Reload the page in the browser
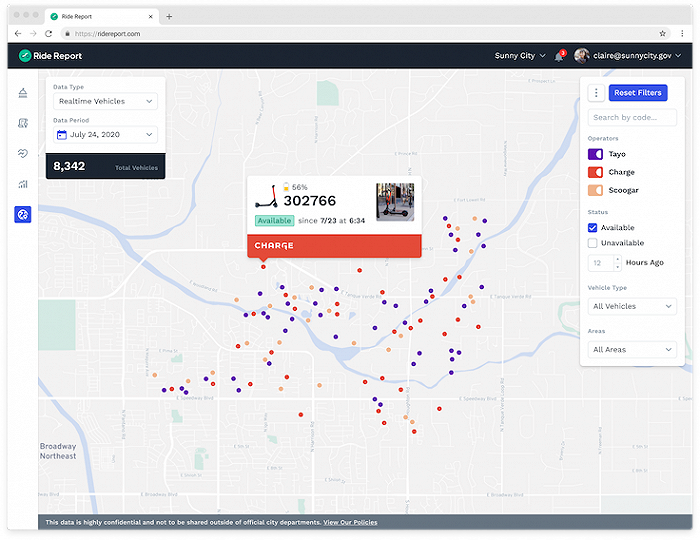700x540 pixels. coord(47,33)
